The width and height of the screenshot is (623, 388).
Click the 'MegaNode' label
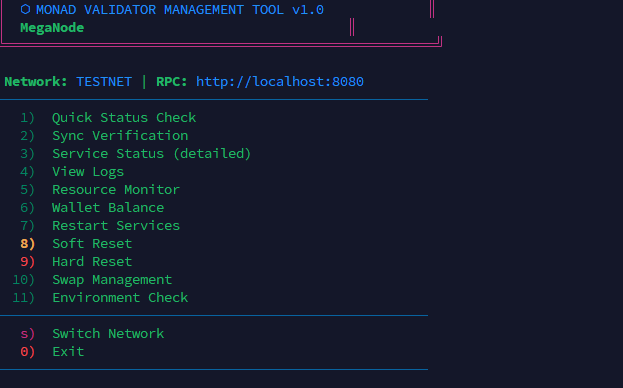(x=52, y=28)
